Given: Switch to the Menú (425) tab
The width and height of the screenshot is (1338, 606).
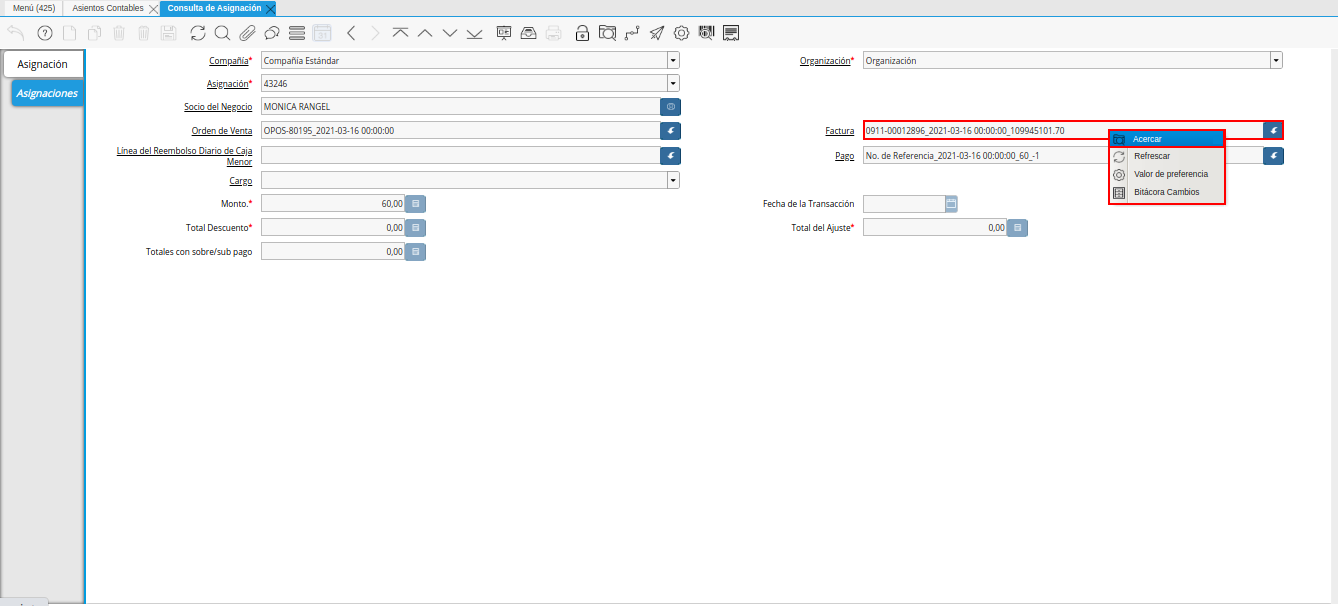Looking at the screenshot, I should (34, 8).
